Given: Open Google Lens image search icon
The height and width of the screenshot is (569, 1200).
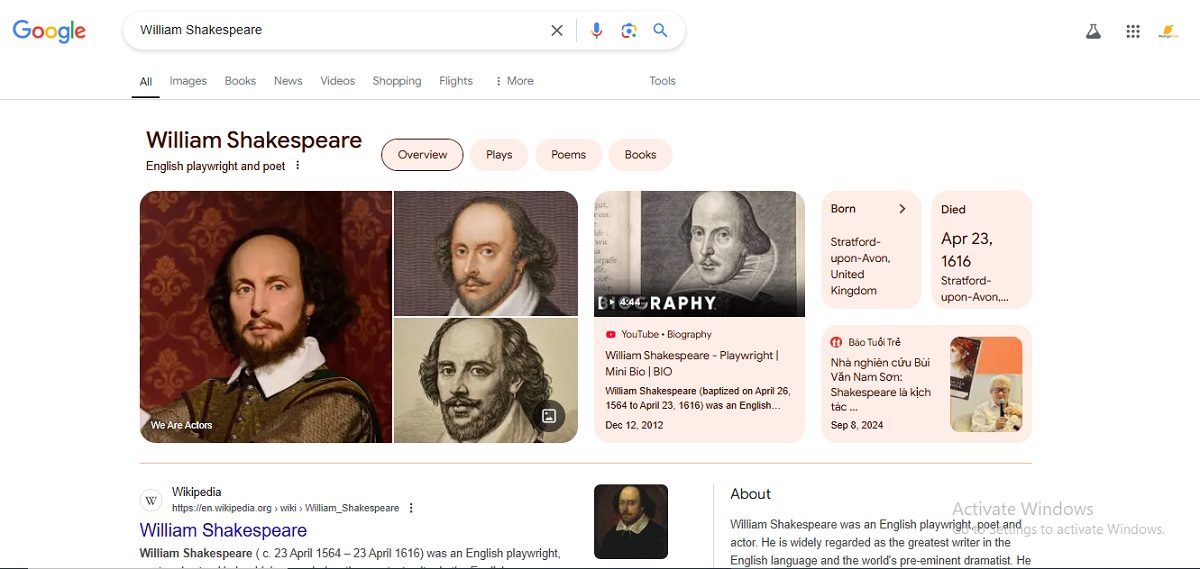Looking at the screenshot, I should [629, 30].
